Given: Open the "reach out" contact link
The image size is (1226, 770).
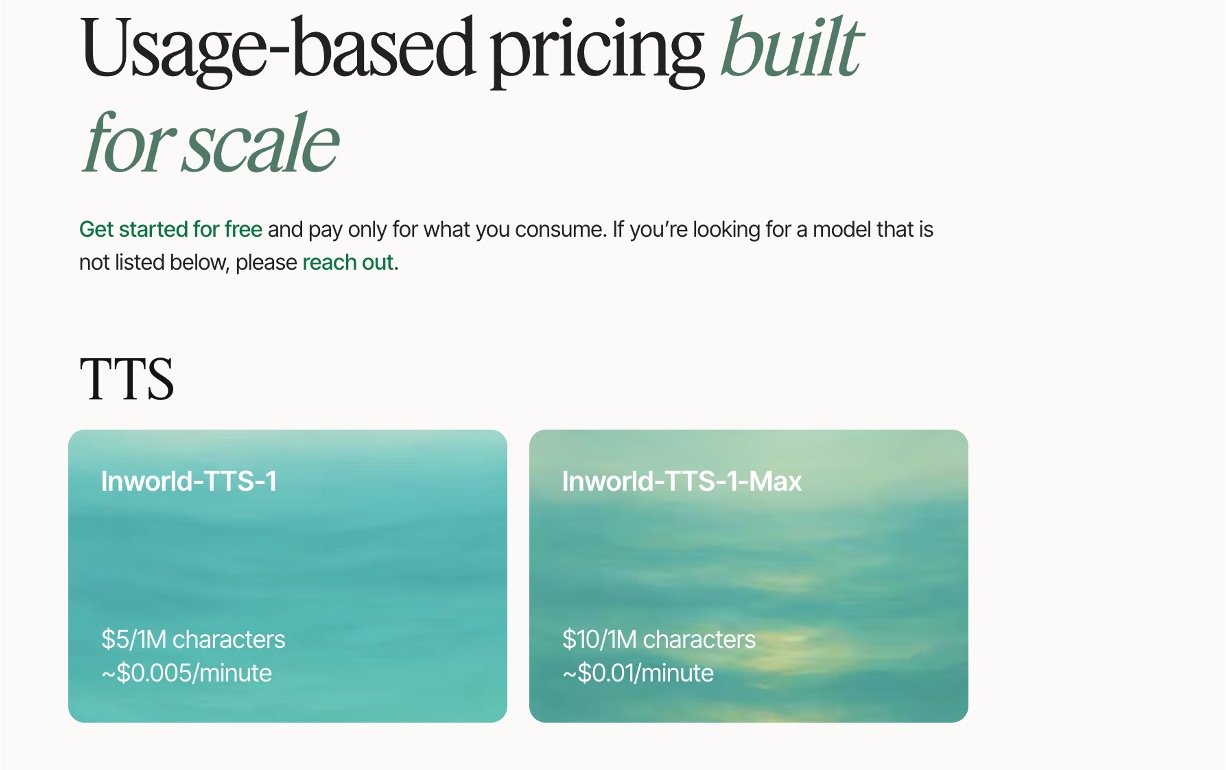Looking at the screenshot, I should (348, 263).
